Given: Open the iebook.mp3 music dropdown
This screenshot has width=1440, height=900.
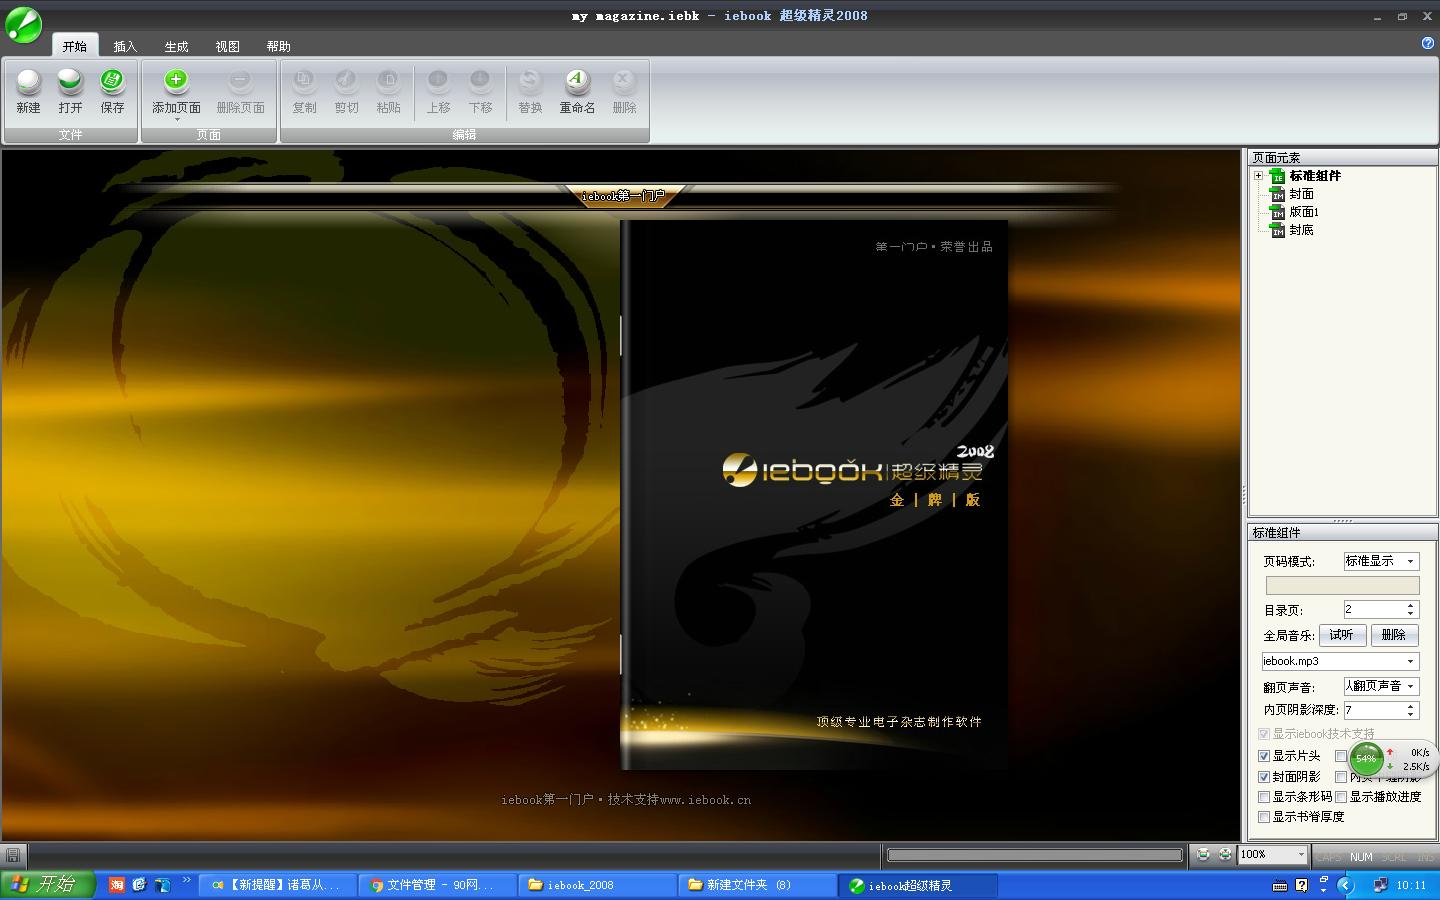Looking at the screenshot, I should pos(1410,661).
